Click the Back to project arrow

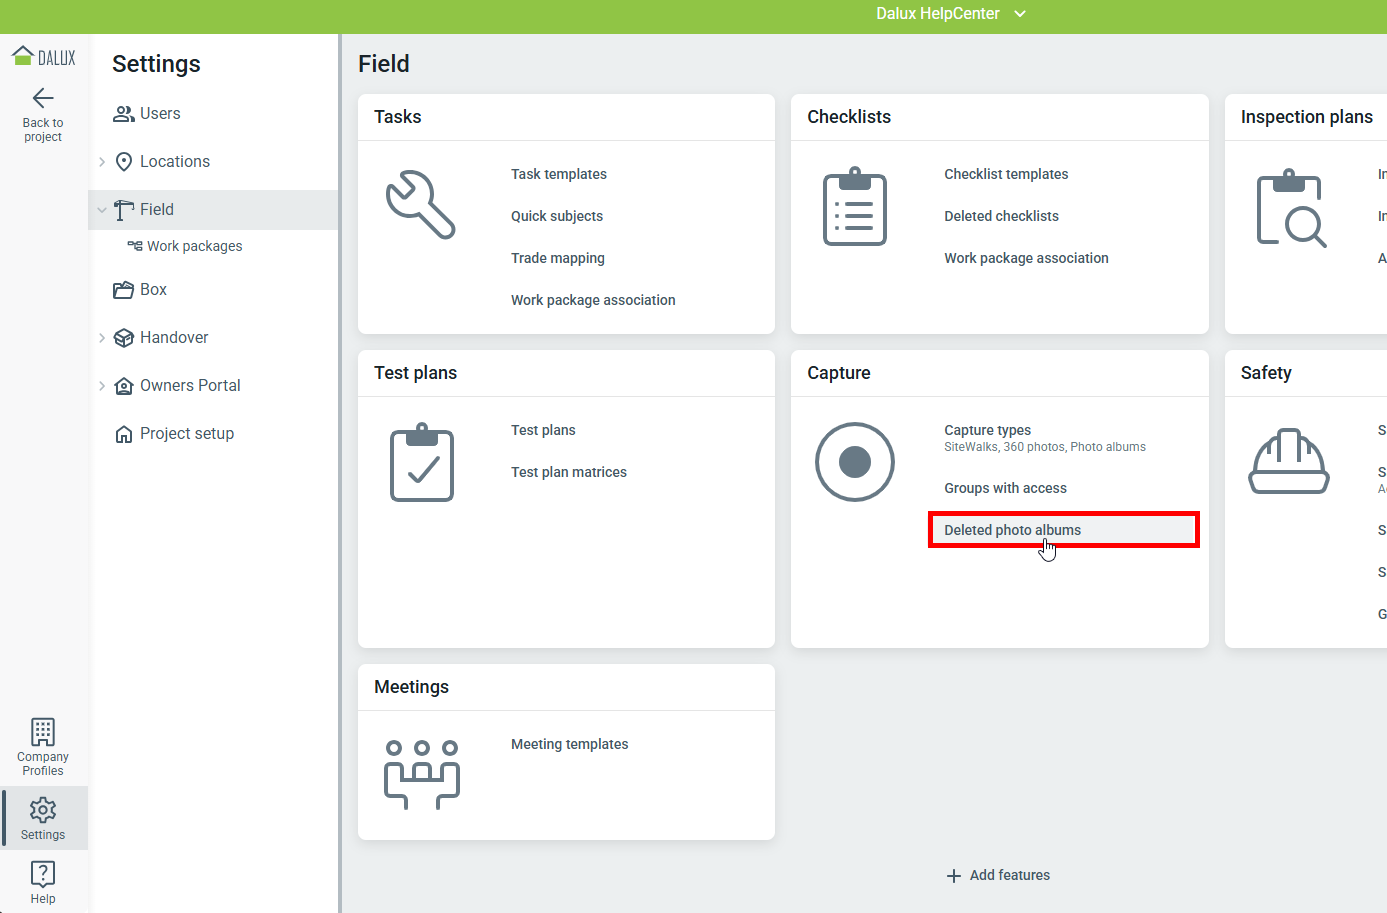(x=43, y=98)
